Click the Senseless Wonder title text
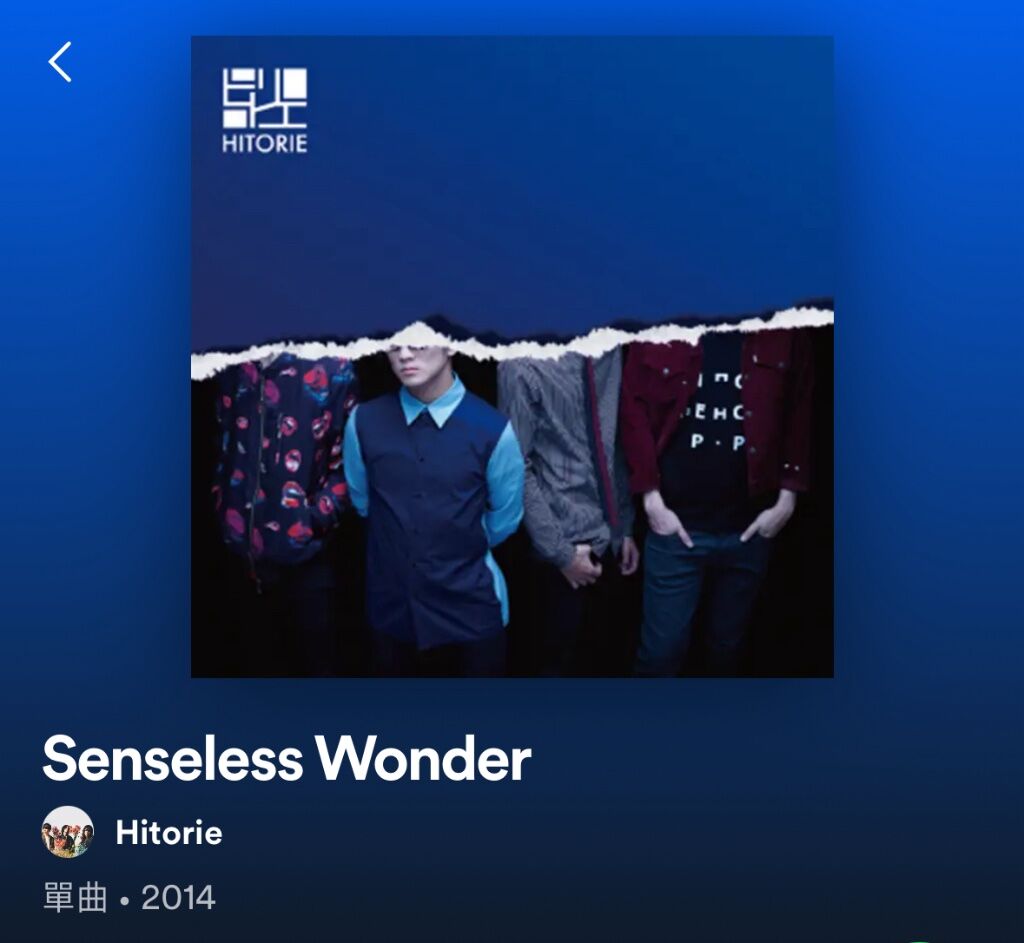Viewport: 1024px width, 943px height. tap(286, 759)
